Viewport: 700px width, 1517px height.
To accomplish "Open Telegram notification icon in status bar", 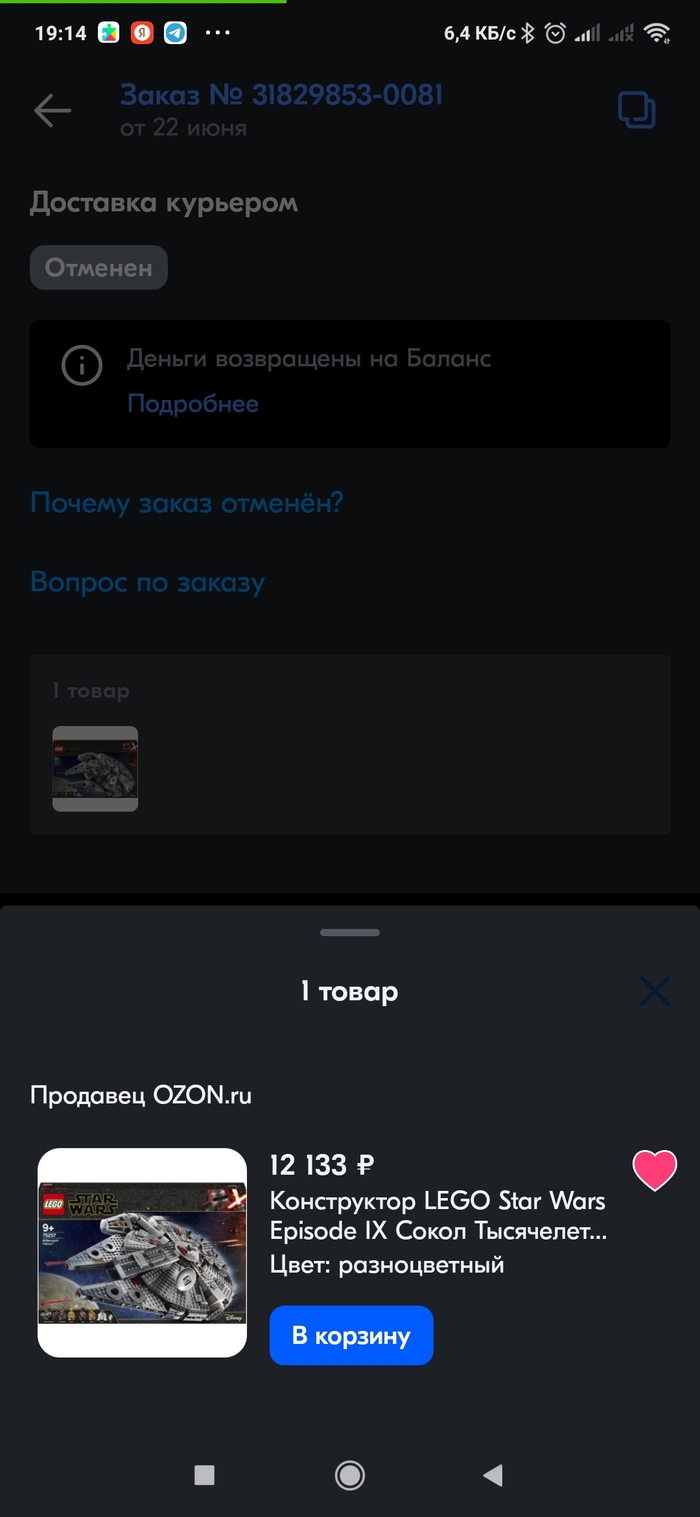I will [175, 33].
